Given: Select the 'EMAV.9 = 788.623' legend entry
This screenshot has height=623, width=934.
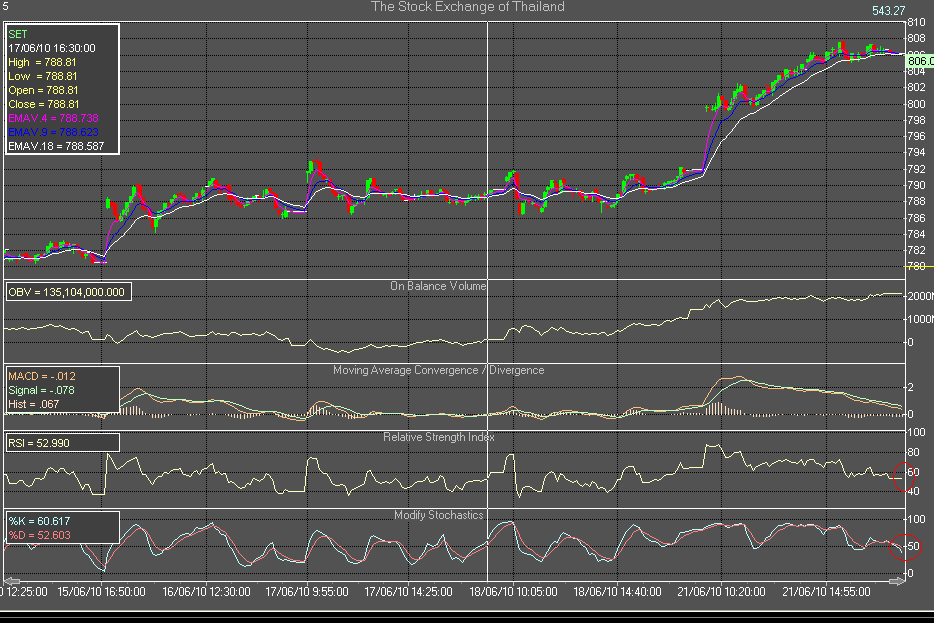Looking at the screenshot, I should point(53,132).
